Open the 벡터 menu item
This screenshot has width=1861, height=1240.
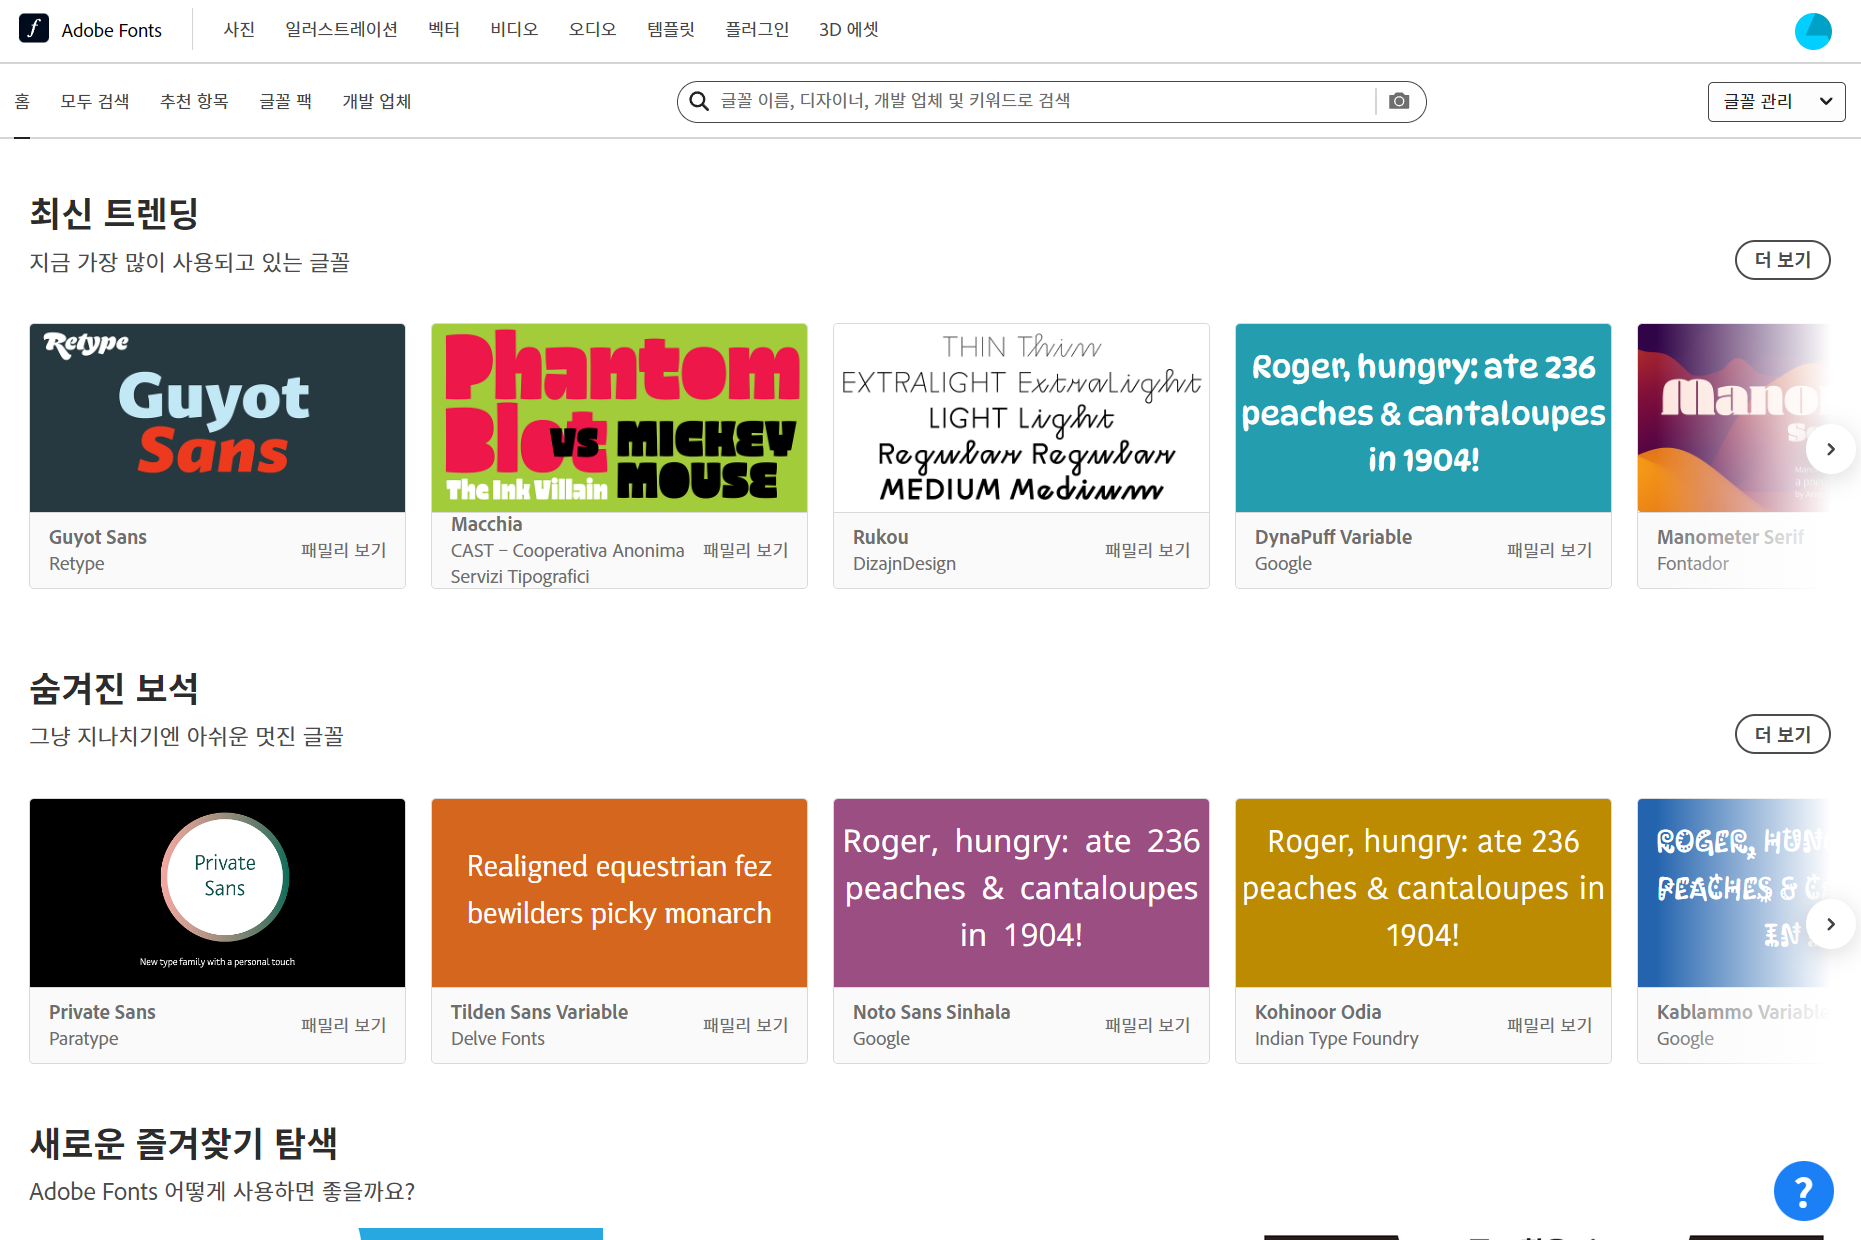pyautogui.click(x=444, y=30)
